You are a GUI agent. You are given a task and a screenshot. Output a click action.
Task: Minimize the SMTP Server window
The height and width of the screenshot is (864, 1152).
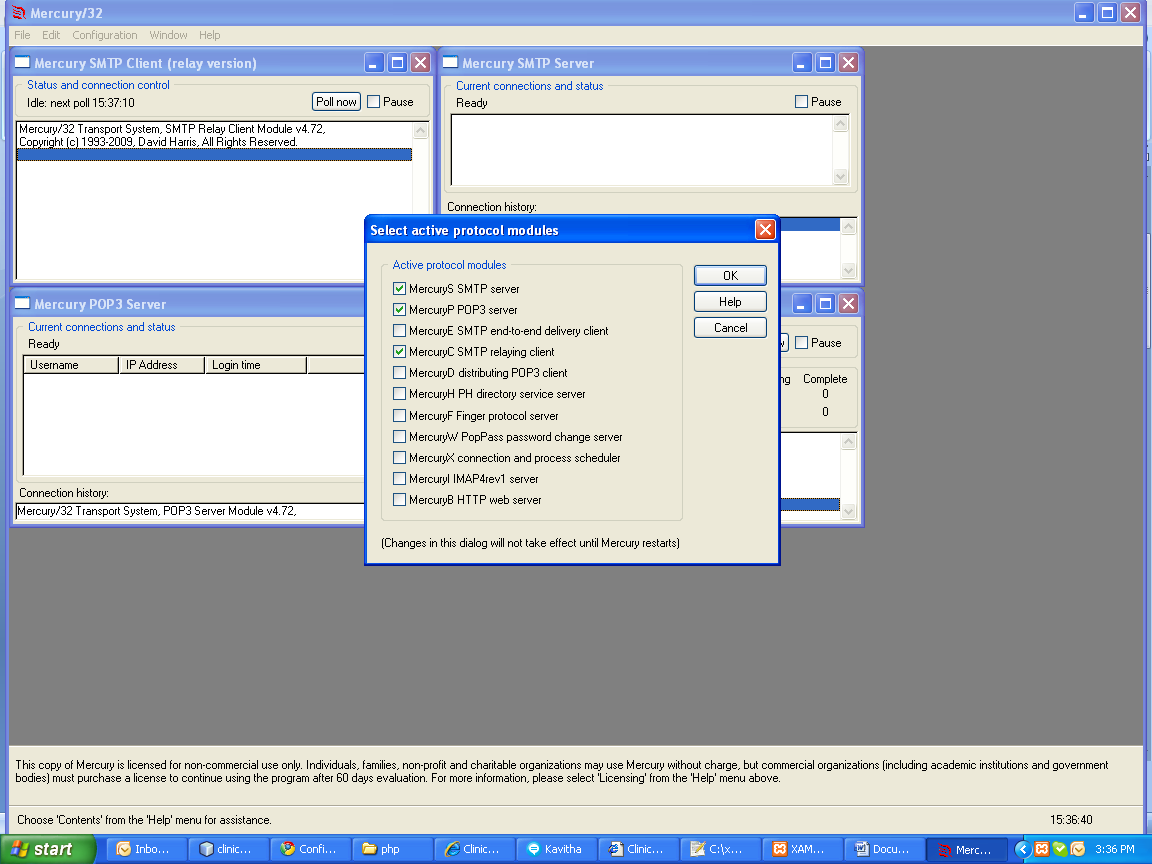click(x=802, y=63)
